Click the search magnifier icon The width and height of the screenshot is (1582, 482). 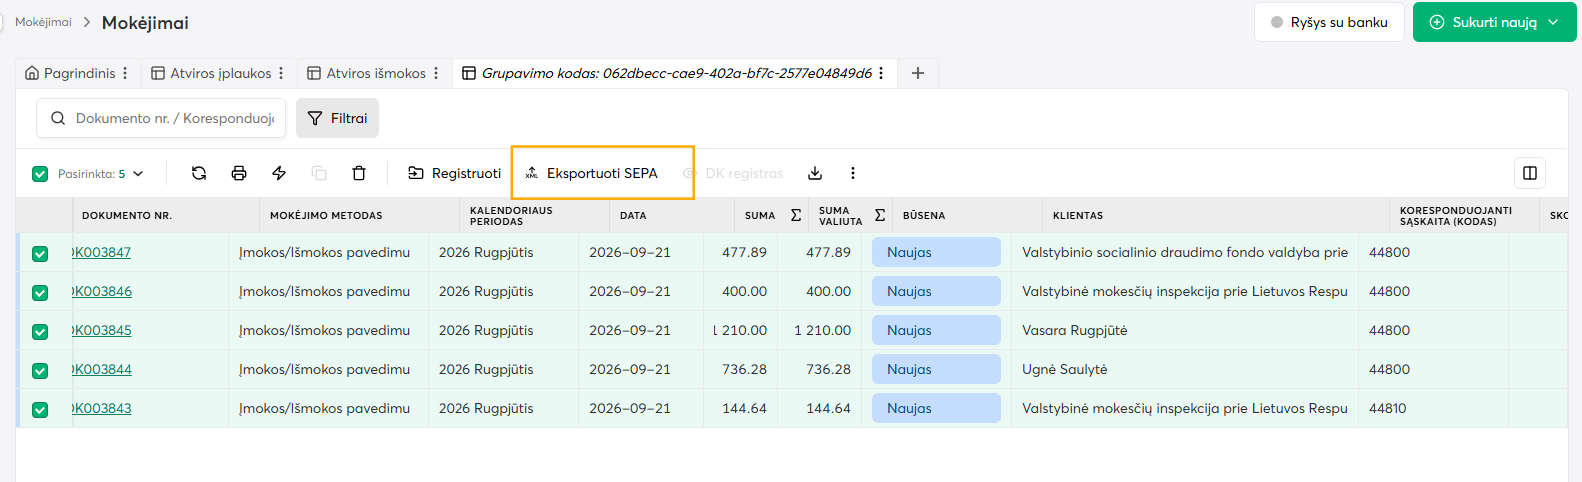[x=58, y=118]
